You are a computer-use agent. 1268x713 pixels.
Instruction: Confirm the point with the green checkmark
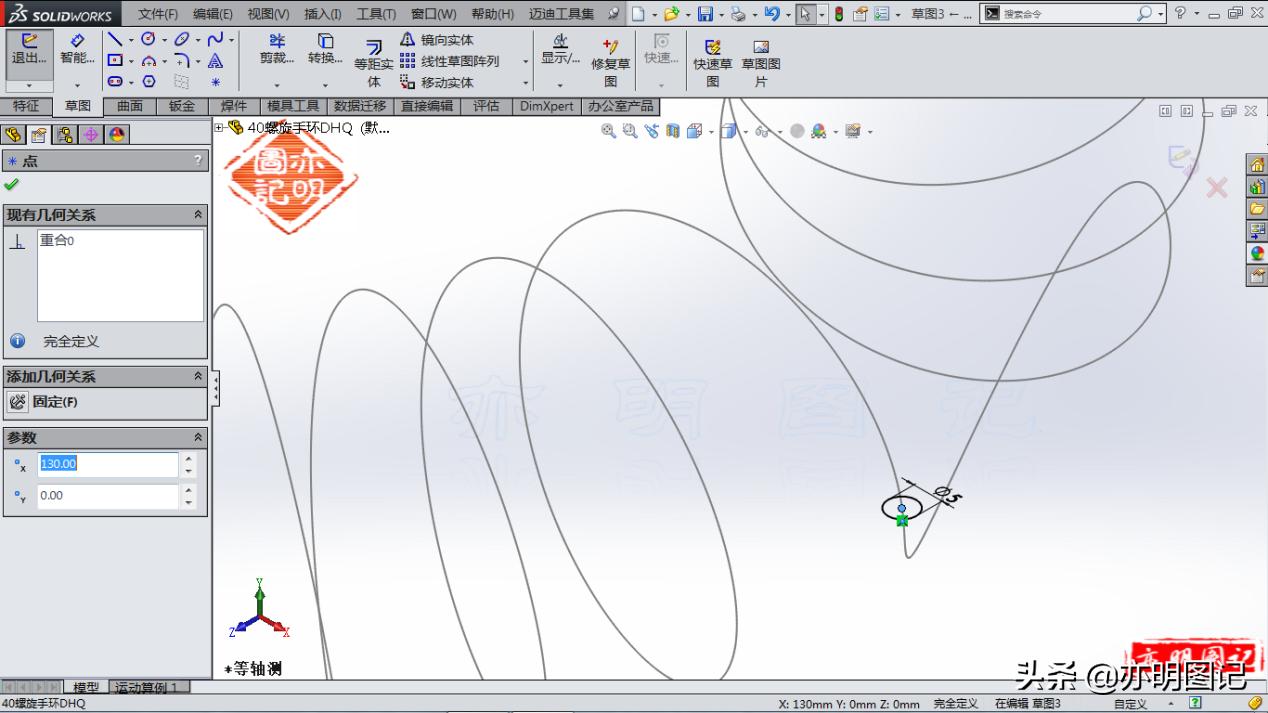[x=13, y=184]
